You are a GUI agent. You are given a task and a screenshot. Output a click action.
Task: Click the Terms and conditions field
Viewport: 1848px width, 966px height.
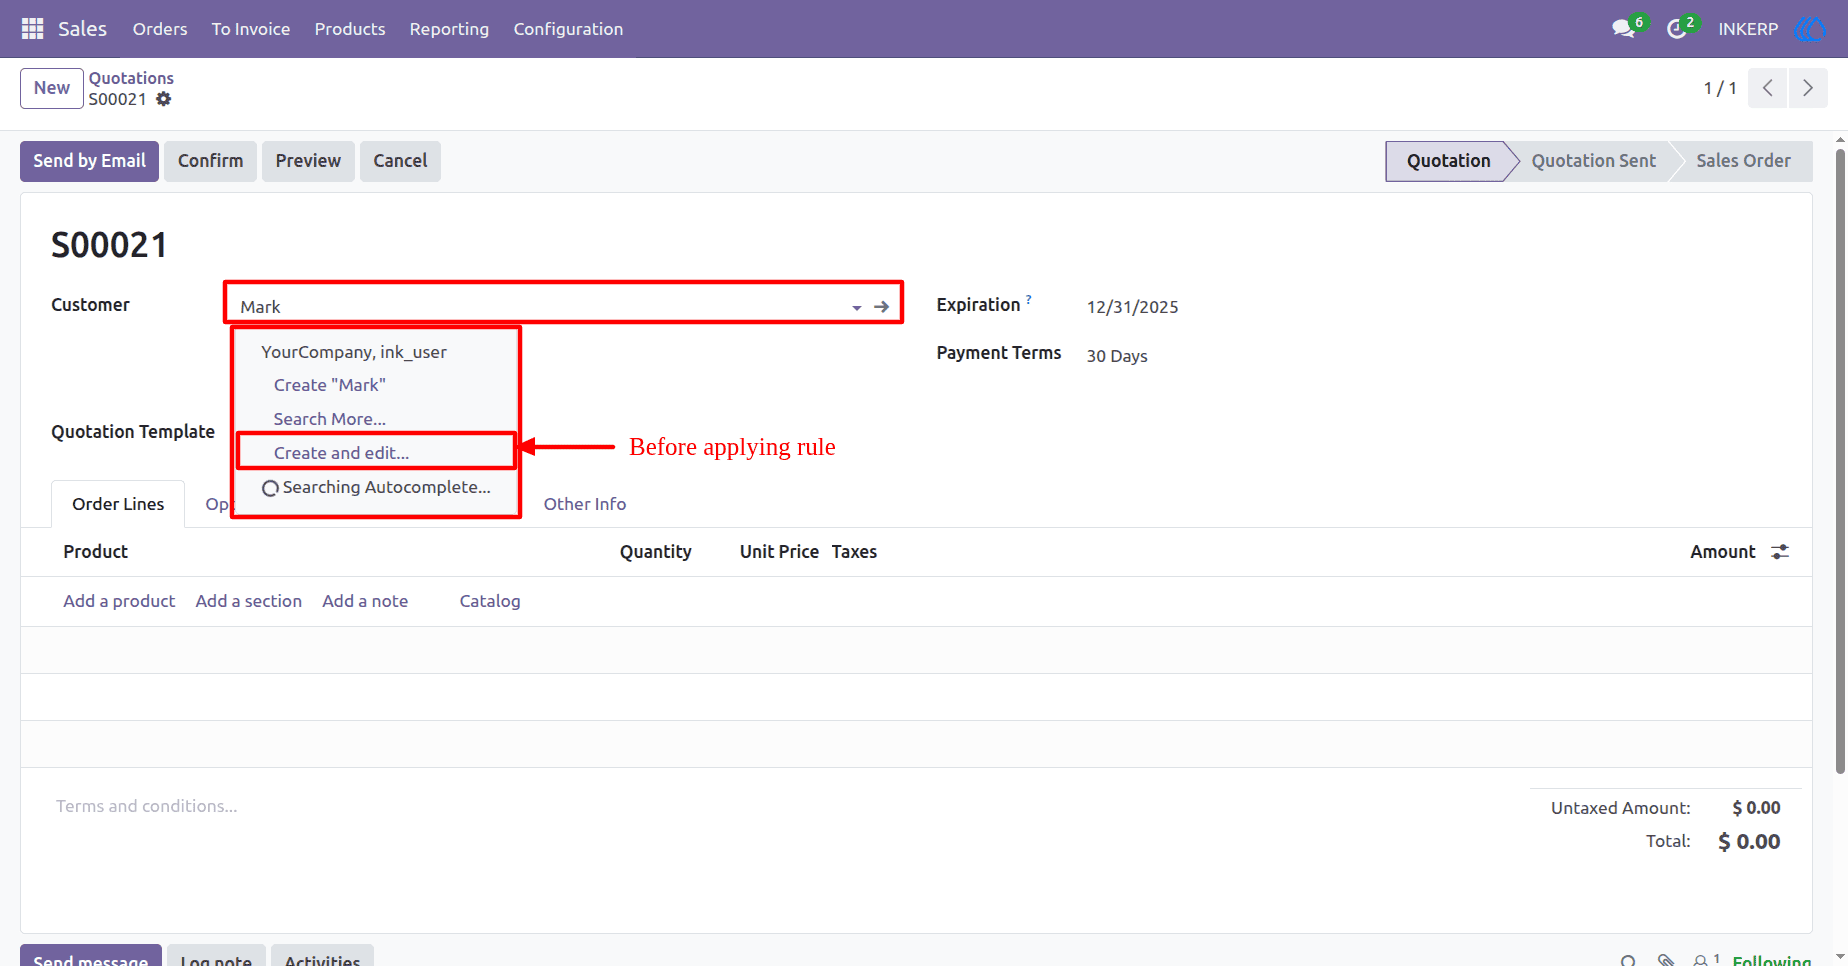point(147,806)
